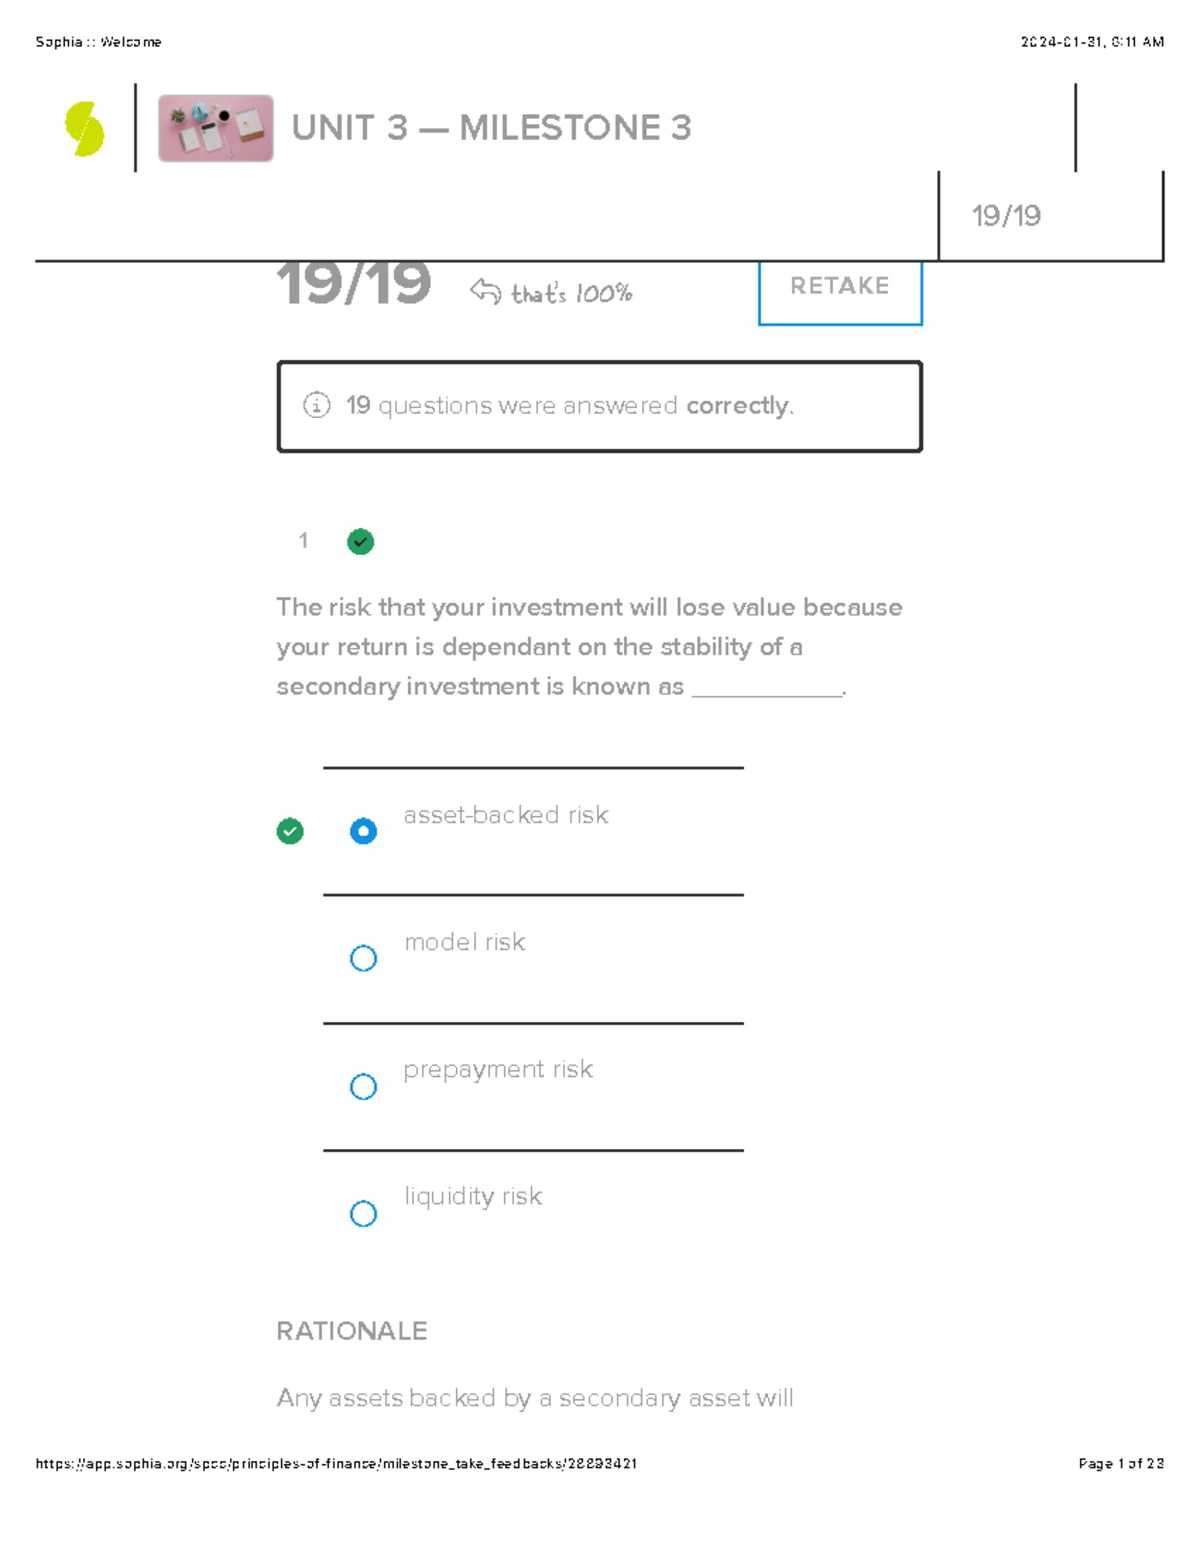Click the question number 1 label
This screenshot has height=1553, width=1200.
tap(303, 541)
